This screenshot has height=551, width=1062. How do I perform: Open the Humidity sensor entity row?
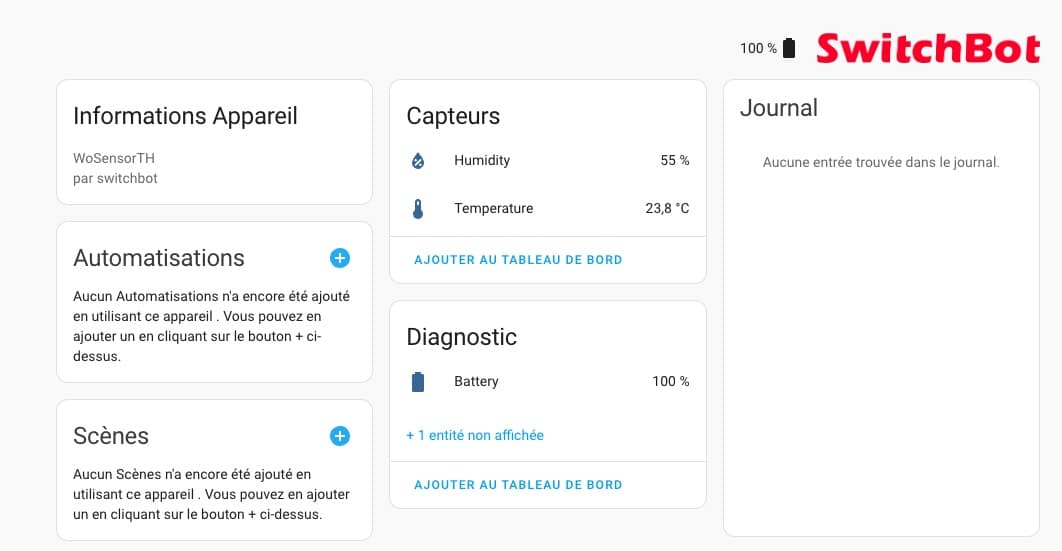pos(548,160)
